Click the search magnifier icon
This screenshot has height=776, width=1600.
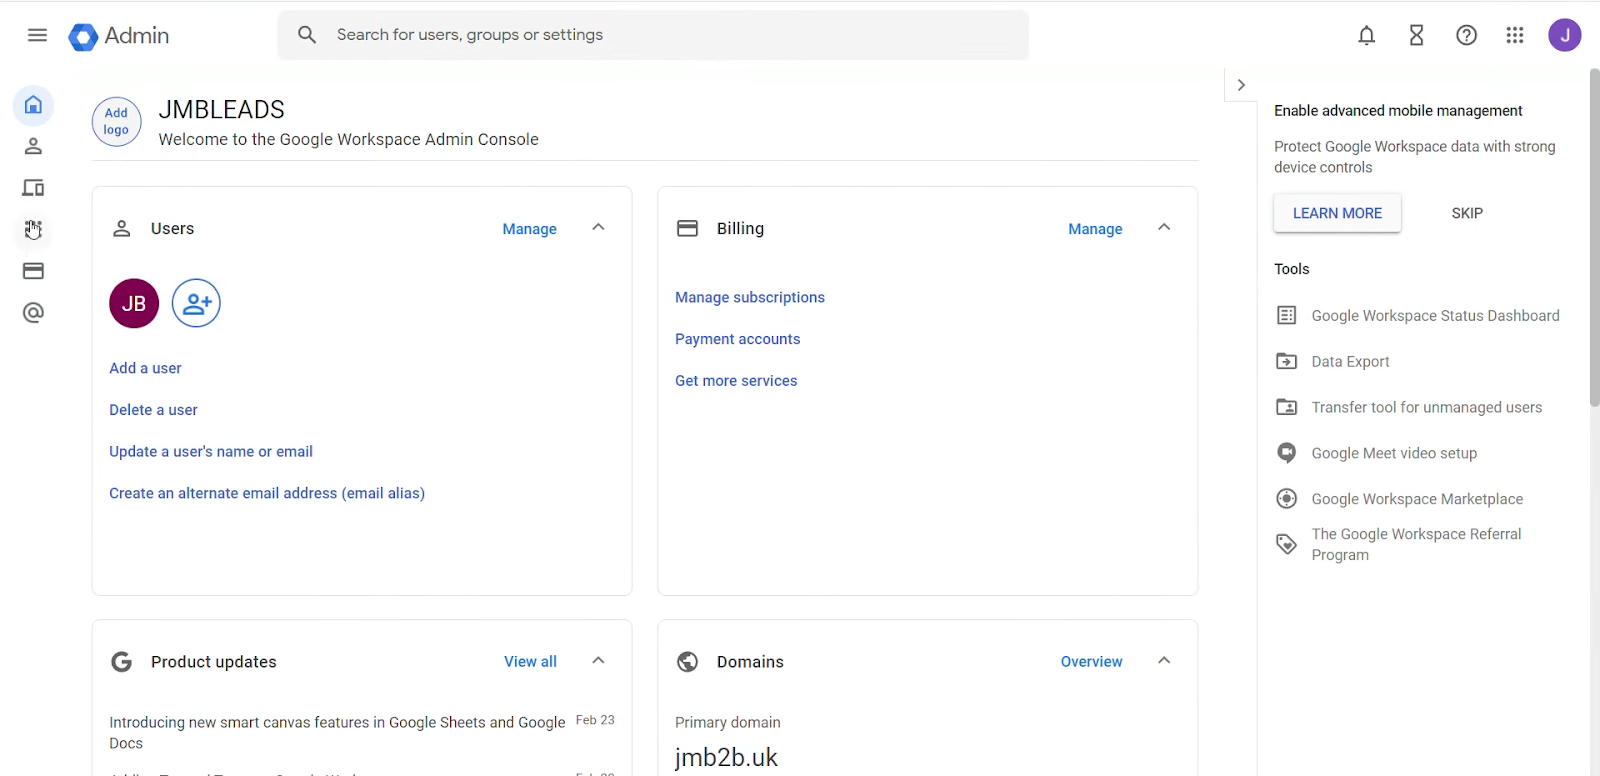307,35
